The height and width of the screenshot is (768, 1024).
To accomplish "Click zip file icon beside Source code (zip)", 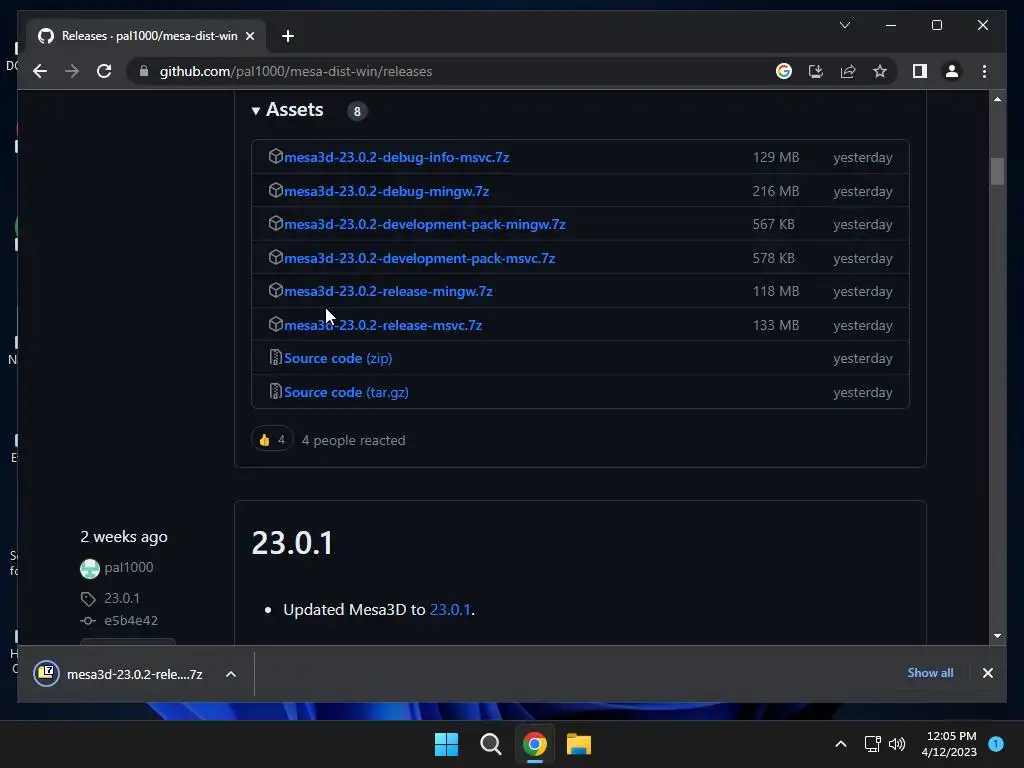I will pos(276,357).
